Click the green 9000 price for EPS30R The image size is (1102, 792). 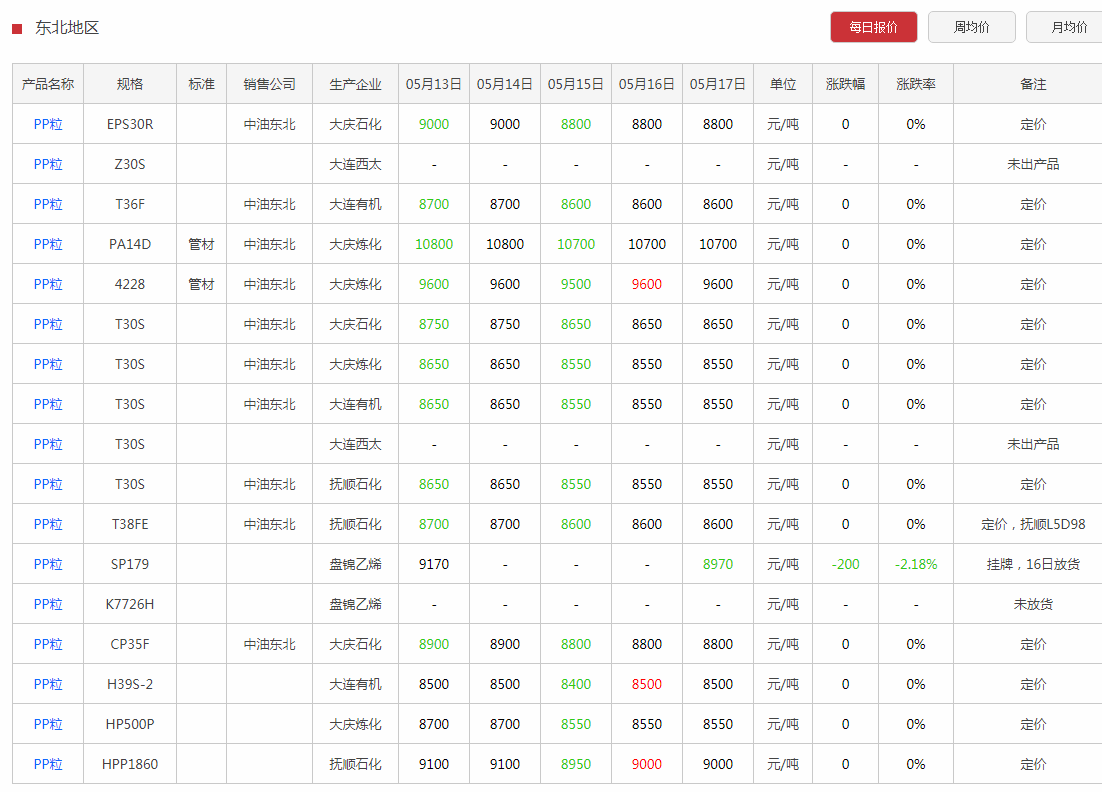[x=434, y=124]
